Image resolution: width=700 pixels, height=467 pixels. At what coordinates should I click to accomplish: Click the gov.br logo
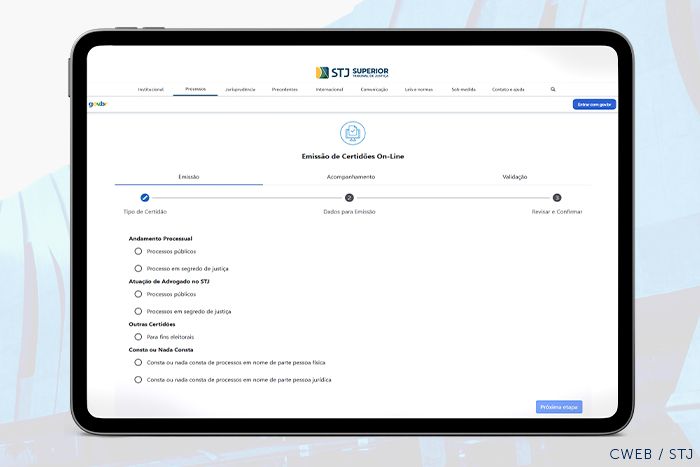pos(98,104)
